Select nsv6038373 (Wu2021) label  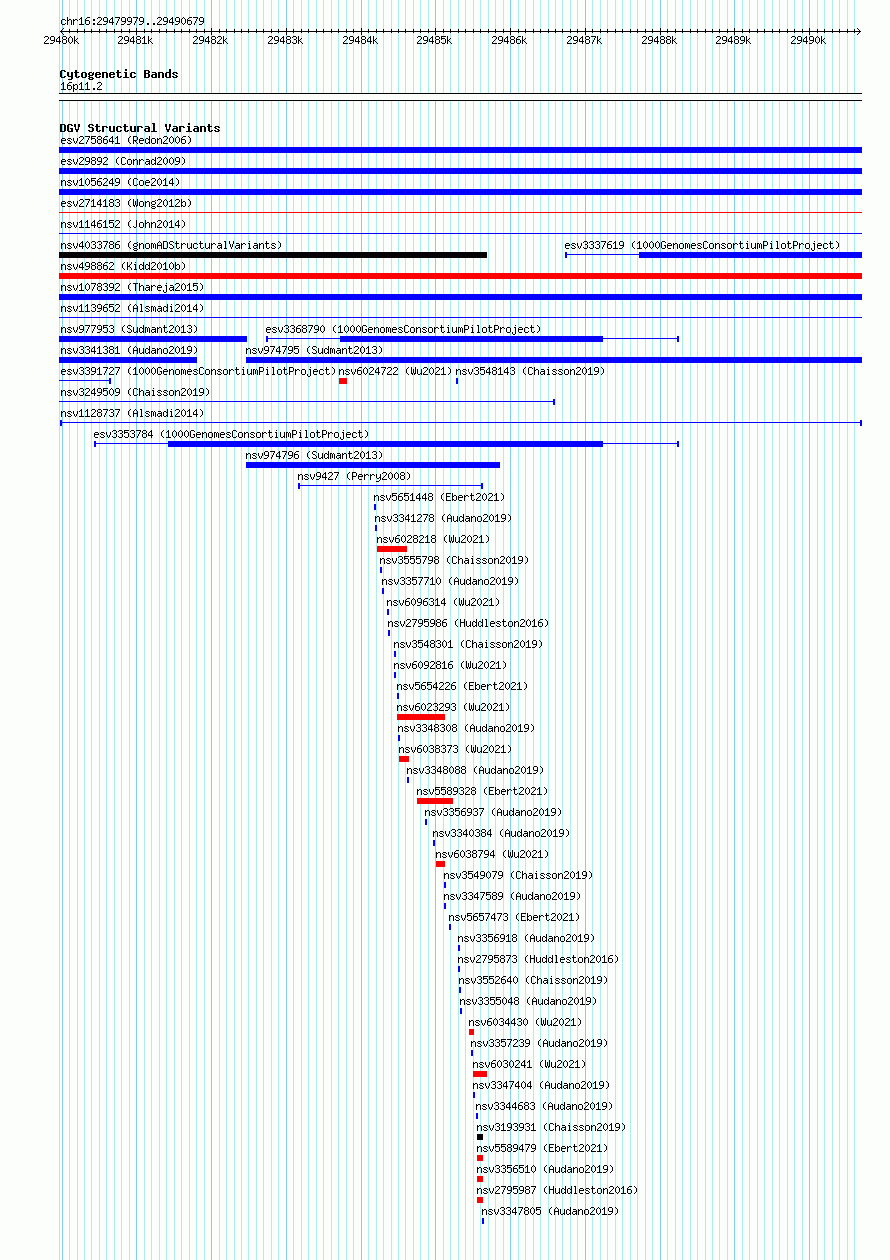pos(455,749)
